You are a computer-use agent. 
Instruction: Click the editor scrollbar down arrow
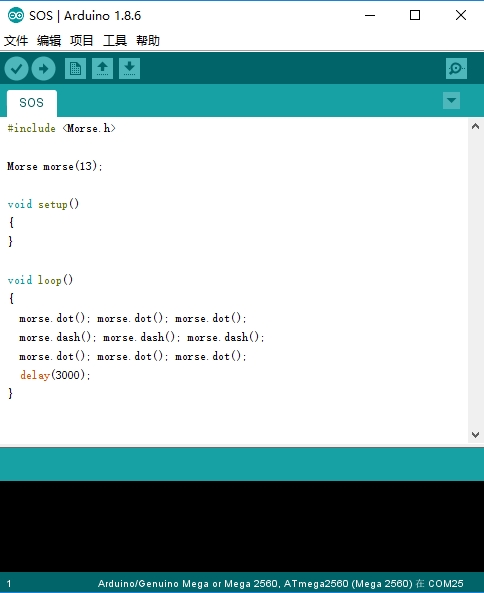click(x=476, y=435)
